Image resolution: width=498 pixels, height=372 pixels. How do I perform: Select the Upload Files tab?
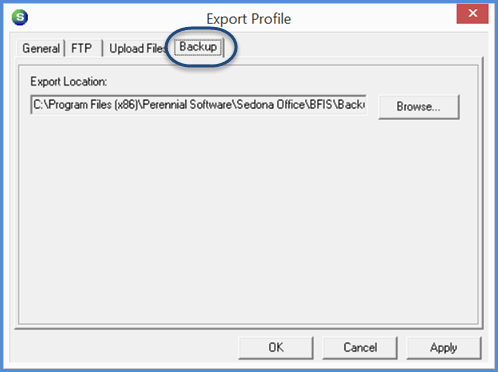coord(137,49)
